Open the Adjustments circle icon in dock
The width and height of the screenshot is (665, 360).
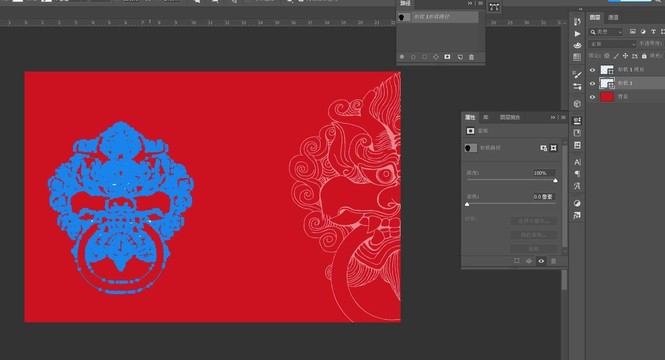pyautogui.click(x=577, y=203)
